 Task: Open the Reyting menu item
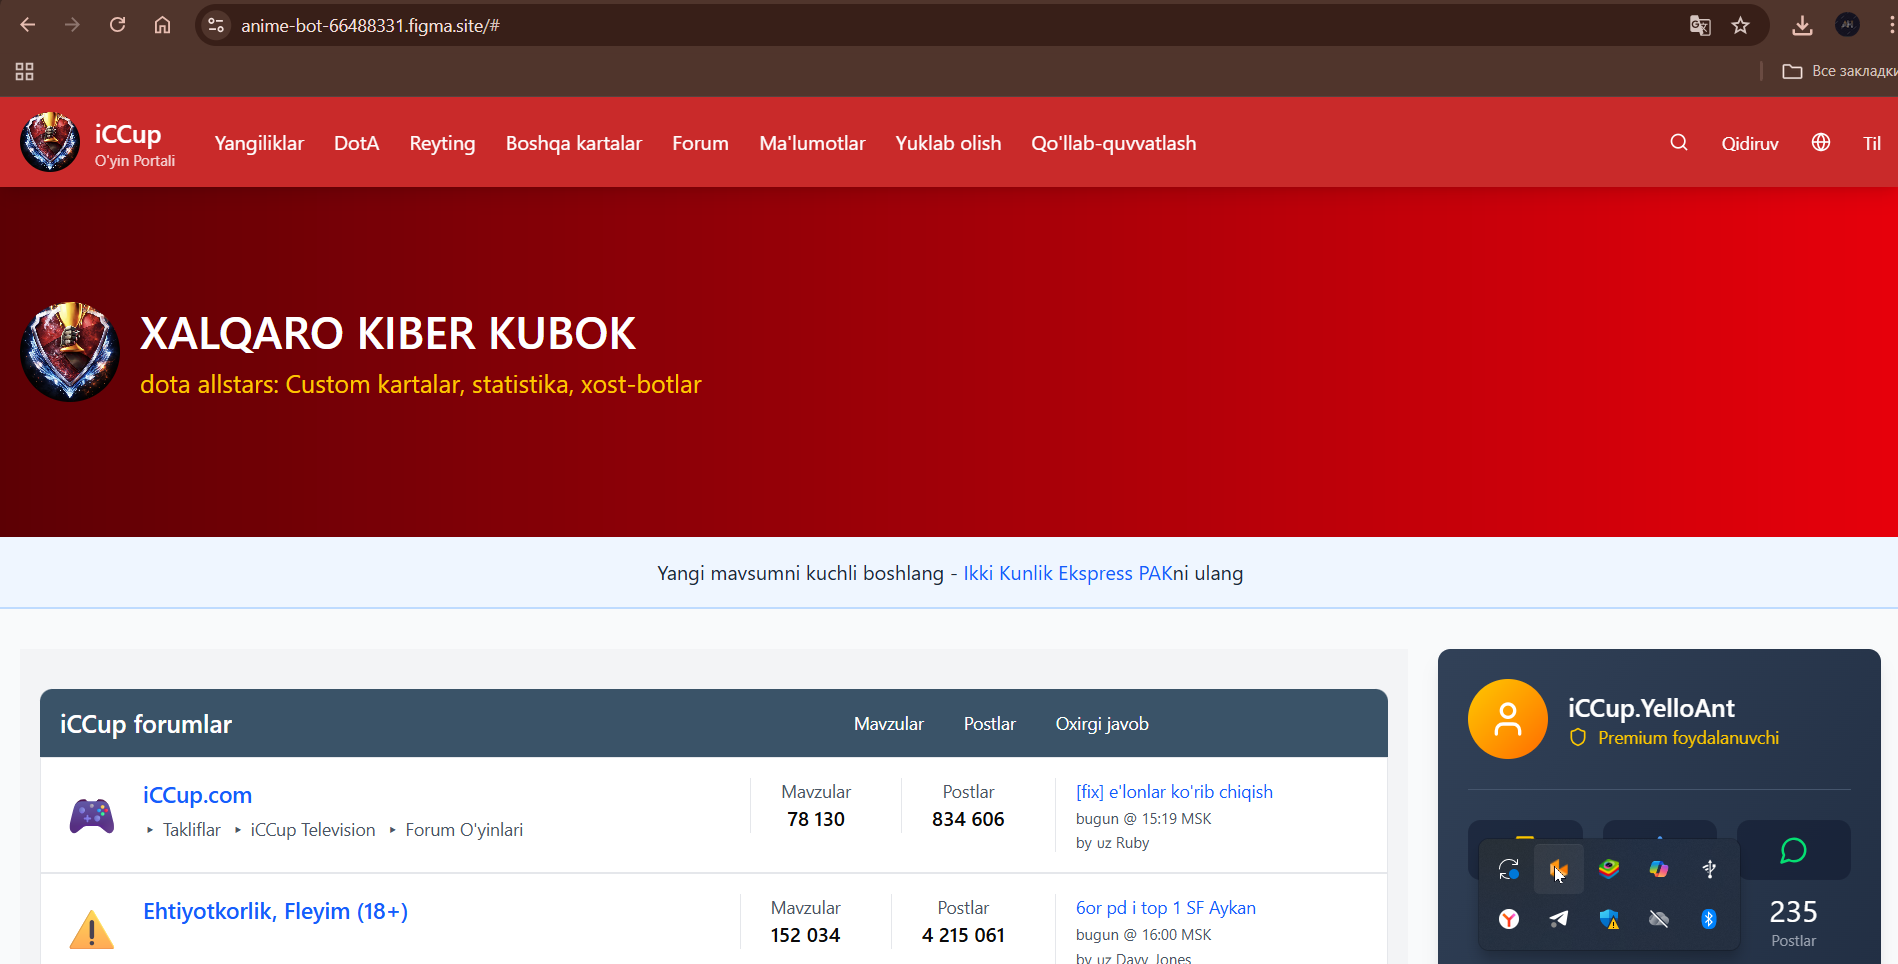tap(442, 144)
